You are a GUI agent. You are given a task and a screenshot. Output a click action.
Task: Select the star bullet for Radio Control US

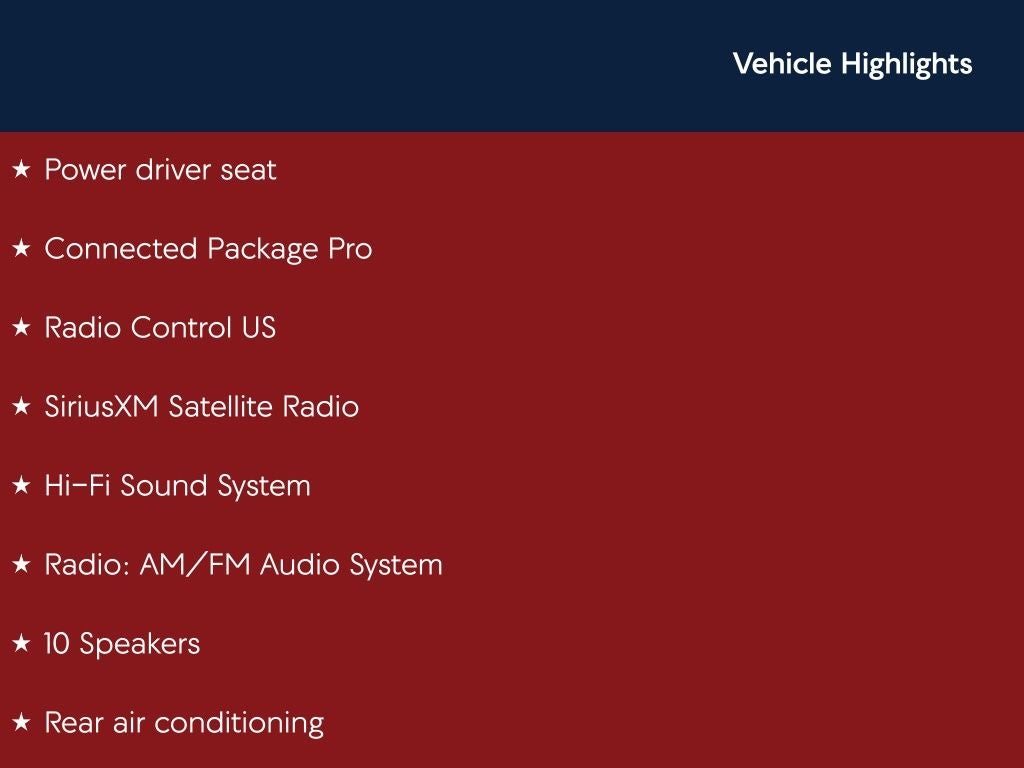coord(21,329)
